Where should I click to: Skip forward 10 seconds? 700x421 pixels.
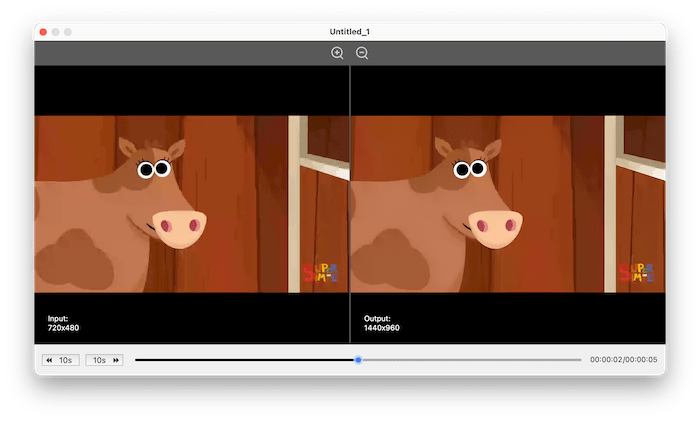tap(104, 360)
